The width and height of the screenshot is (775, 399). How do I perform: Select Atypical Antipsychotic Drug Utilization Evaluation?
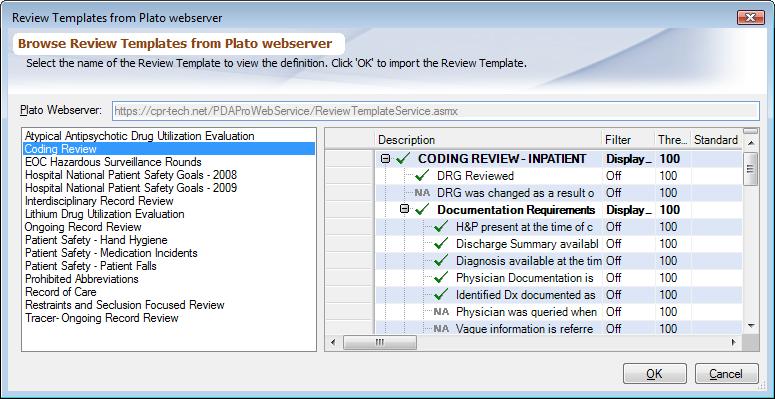(x=140, y=136)
